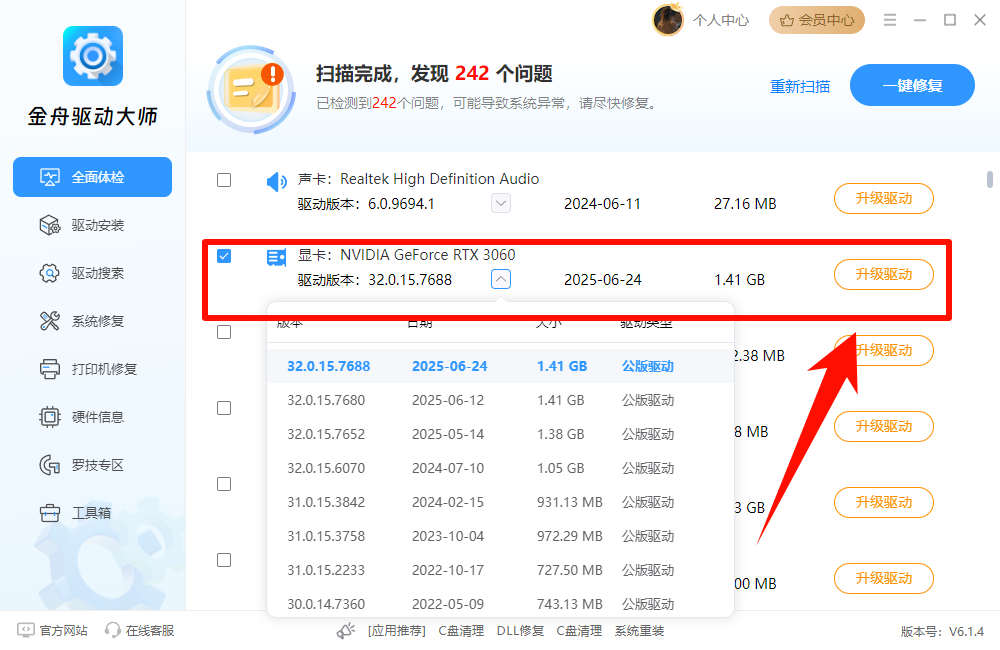Click the date 2025-06-12 in version list
1000x650 pixels.
click(x=448, y=400)
